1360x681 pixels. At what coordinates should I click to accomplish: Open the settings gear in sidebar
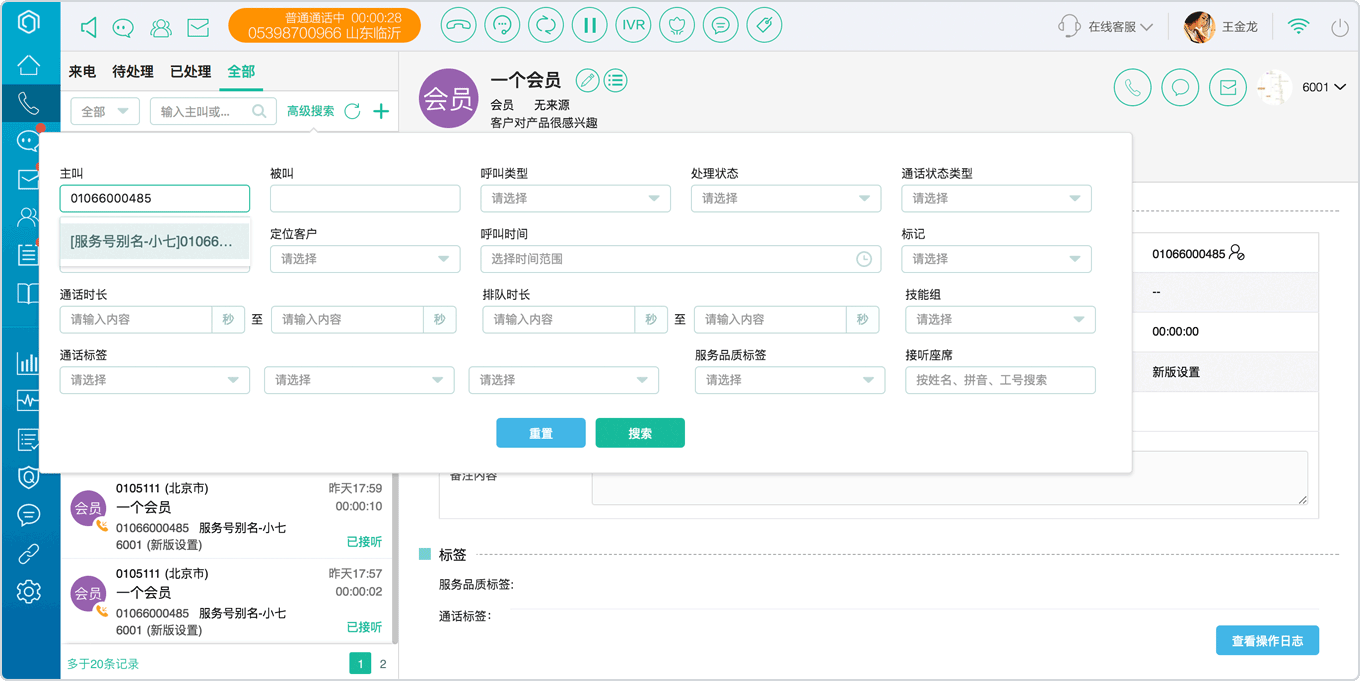(29, 591)
